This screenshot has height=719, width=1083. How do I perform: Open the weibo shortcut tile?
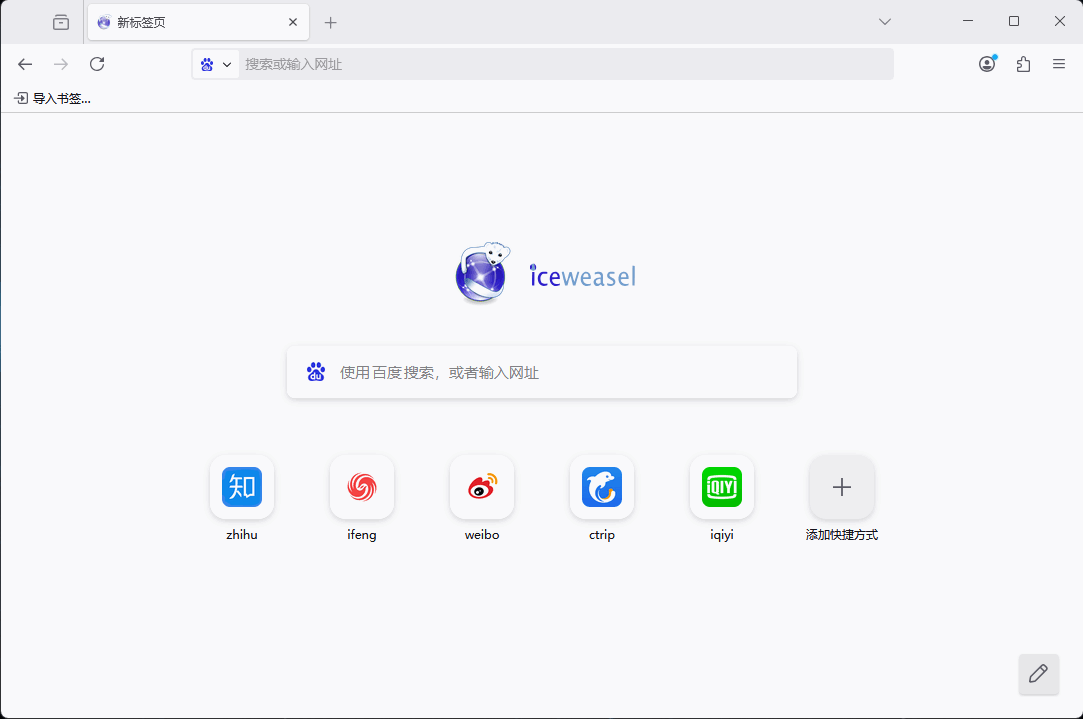(x=482, y=487)
